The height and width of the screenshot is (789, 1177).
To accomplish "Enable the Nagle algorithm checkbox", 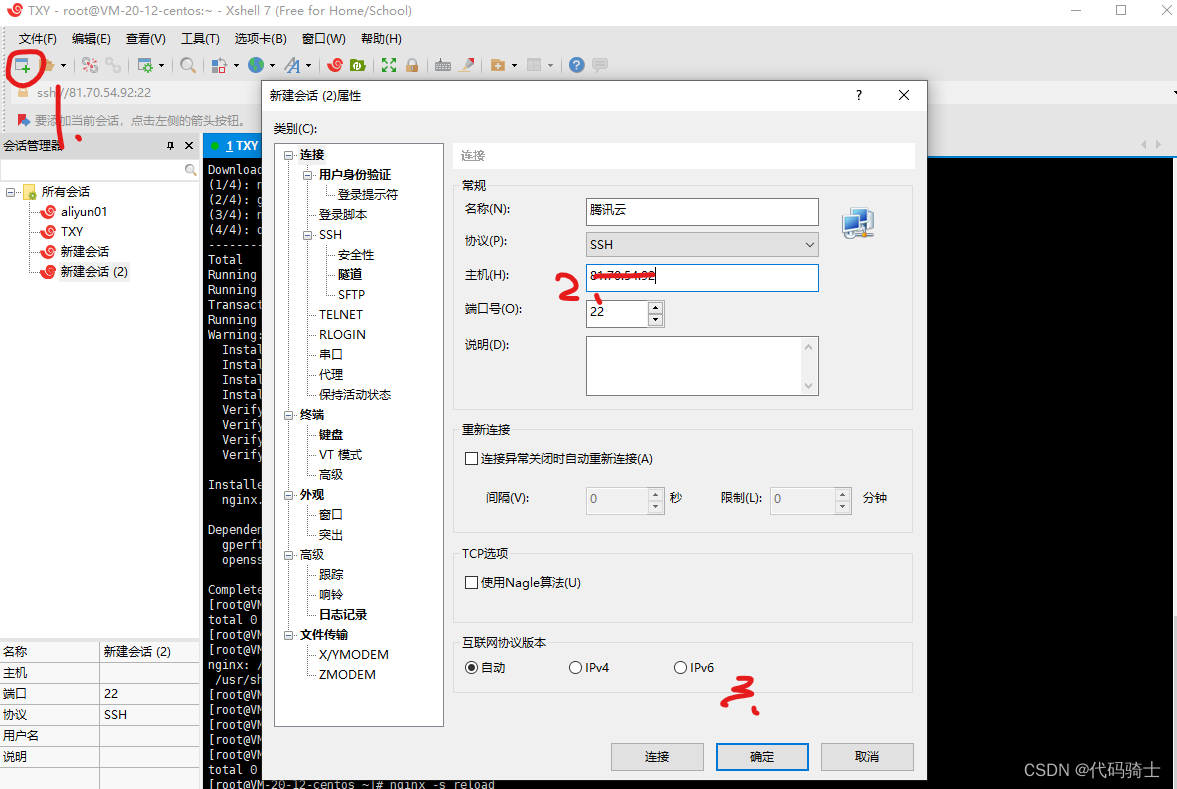I will (471, 583).
